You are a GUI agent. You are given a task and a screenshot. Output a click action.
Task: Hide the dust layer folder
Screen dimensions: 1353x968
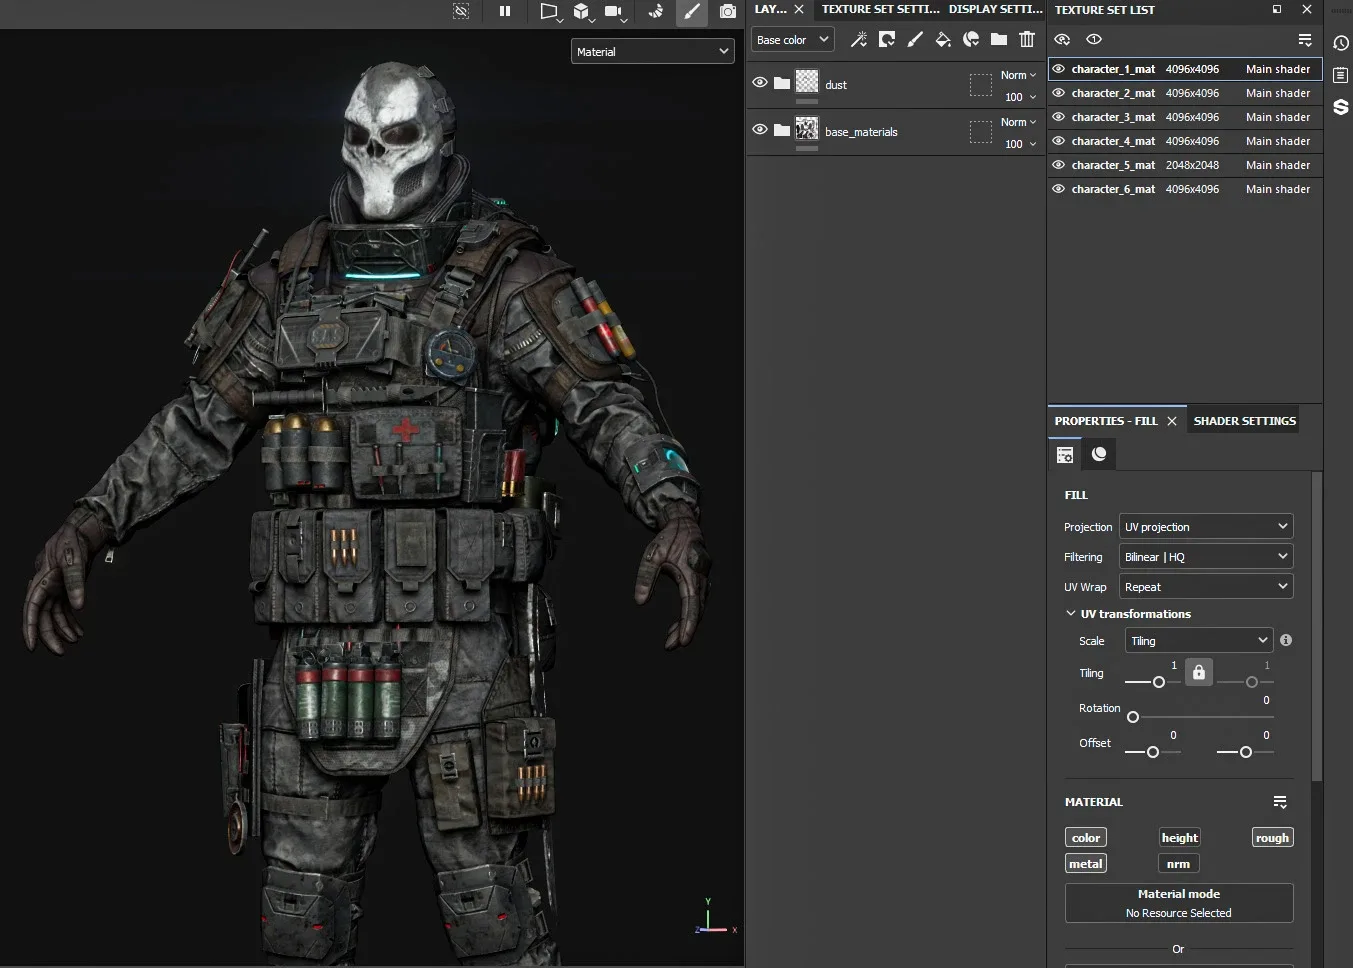coord(760,83)
